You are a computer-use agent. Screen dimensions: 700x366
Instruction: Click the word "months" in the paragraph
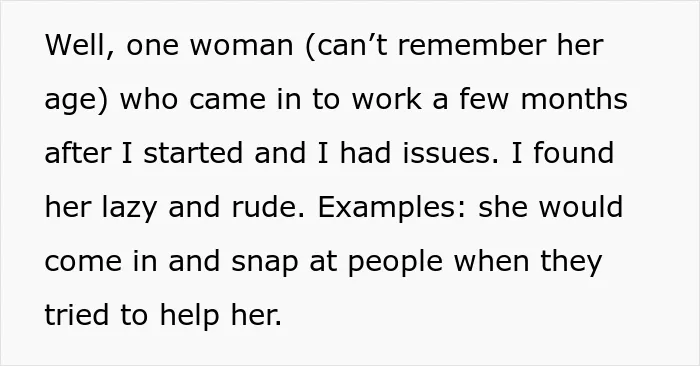(574, 99)
